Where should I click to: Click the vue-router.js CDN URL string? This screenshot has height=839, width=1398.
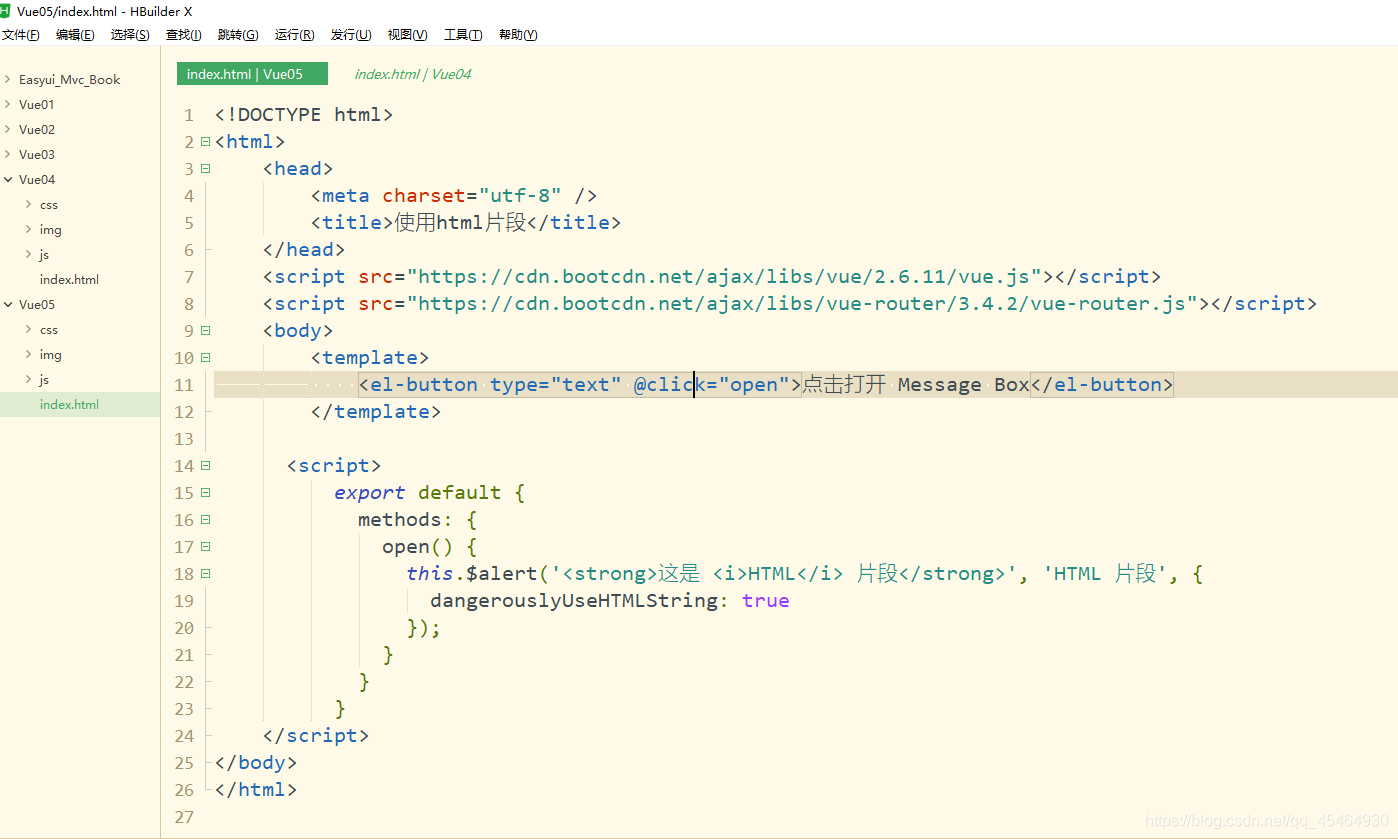click(802, 304)
